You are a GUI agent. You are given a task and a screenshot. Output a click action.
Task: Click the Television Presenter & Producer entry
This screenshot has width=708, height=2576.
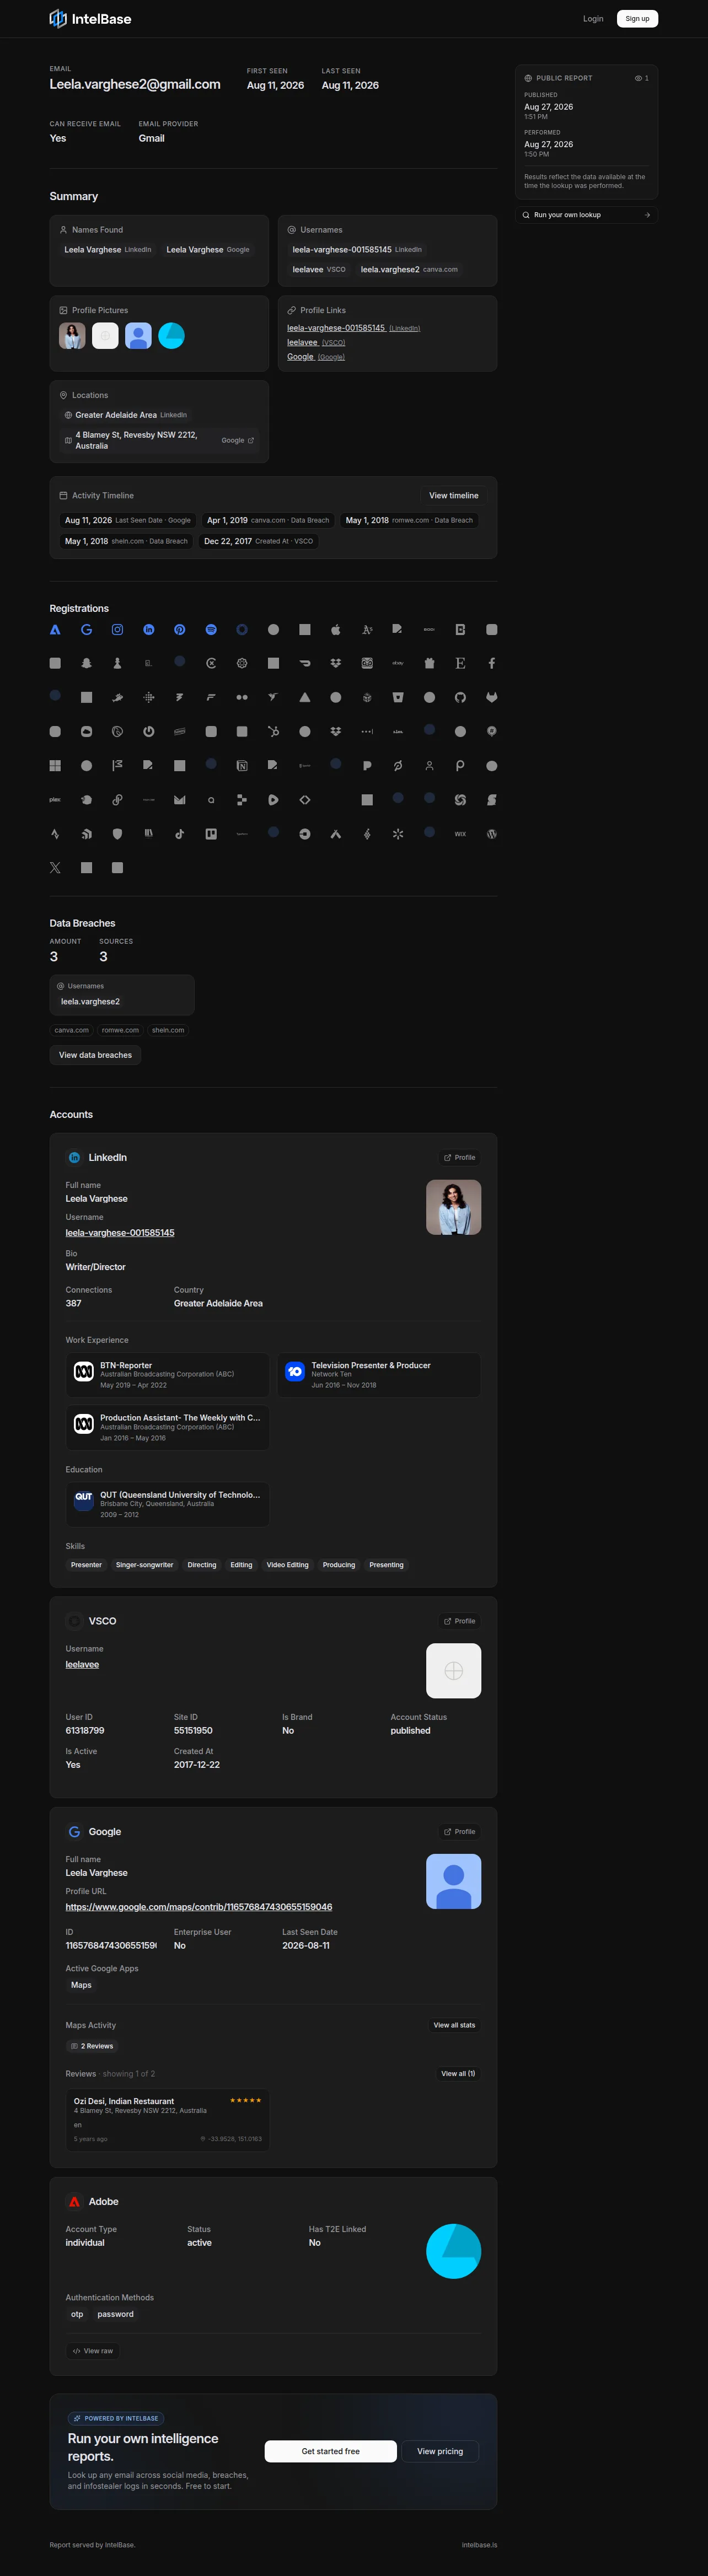[379, 1375]
